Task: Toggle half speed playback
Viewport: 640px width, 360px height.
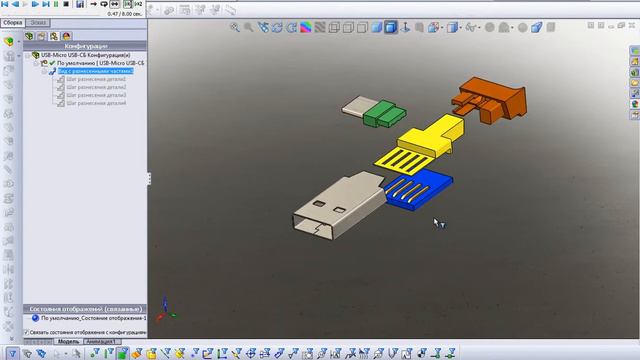Action: tap(128, 4)
